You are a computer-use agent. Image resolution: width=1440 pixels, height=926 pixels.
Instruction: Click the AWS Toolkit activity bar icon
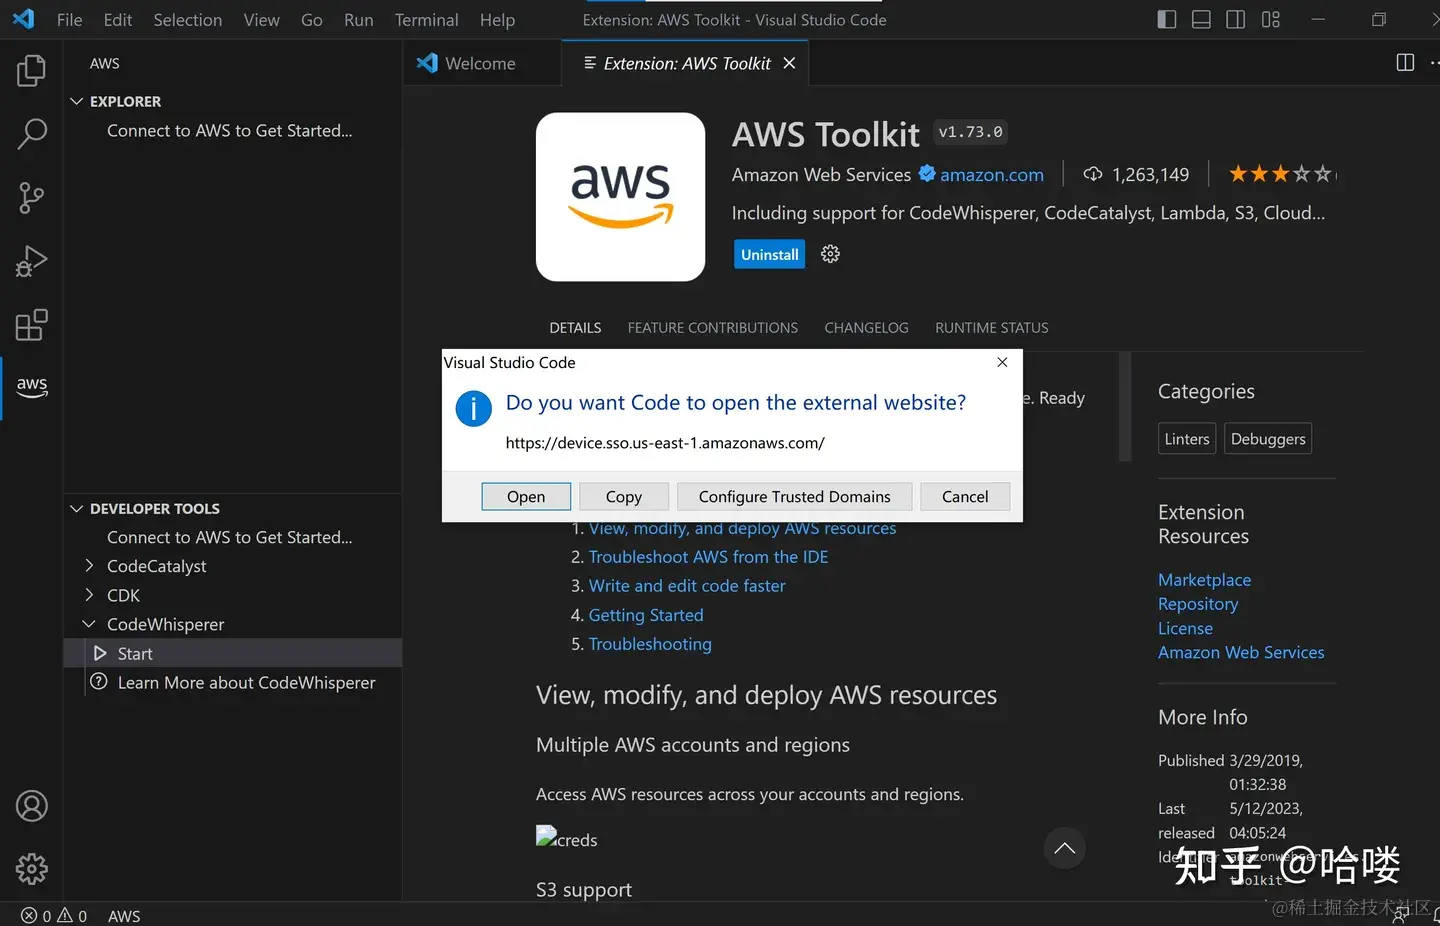tap(31, 387)
